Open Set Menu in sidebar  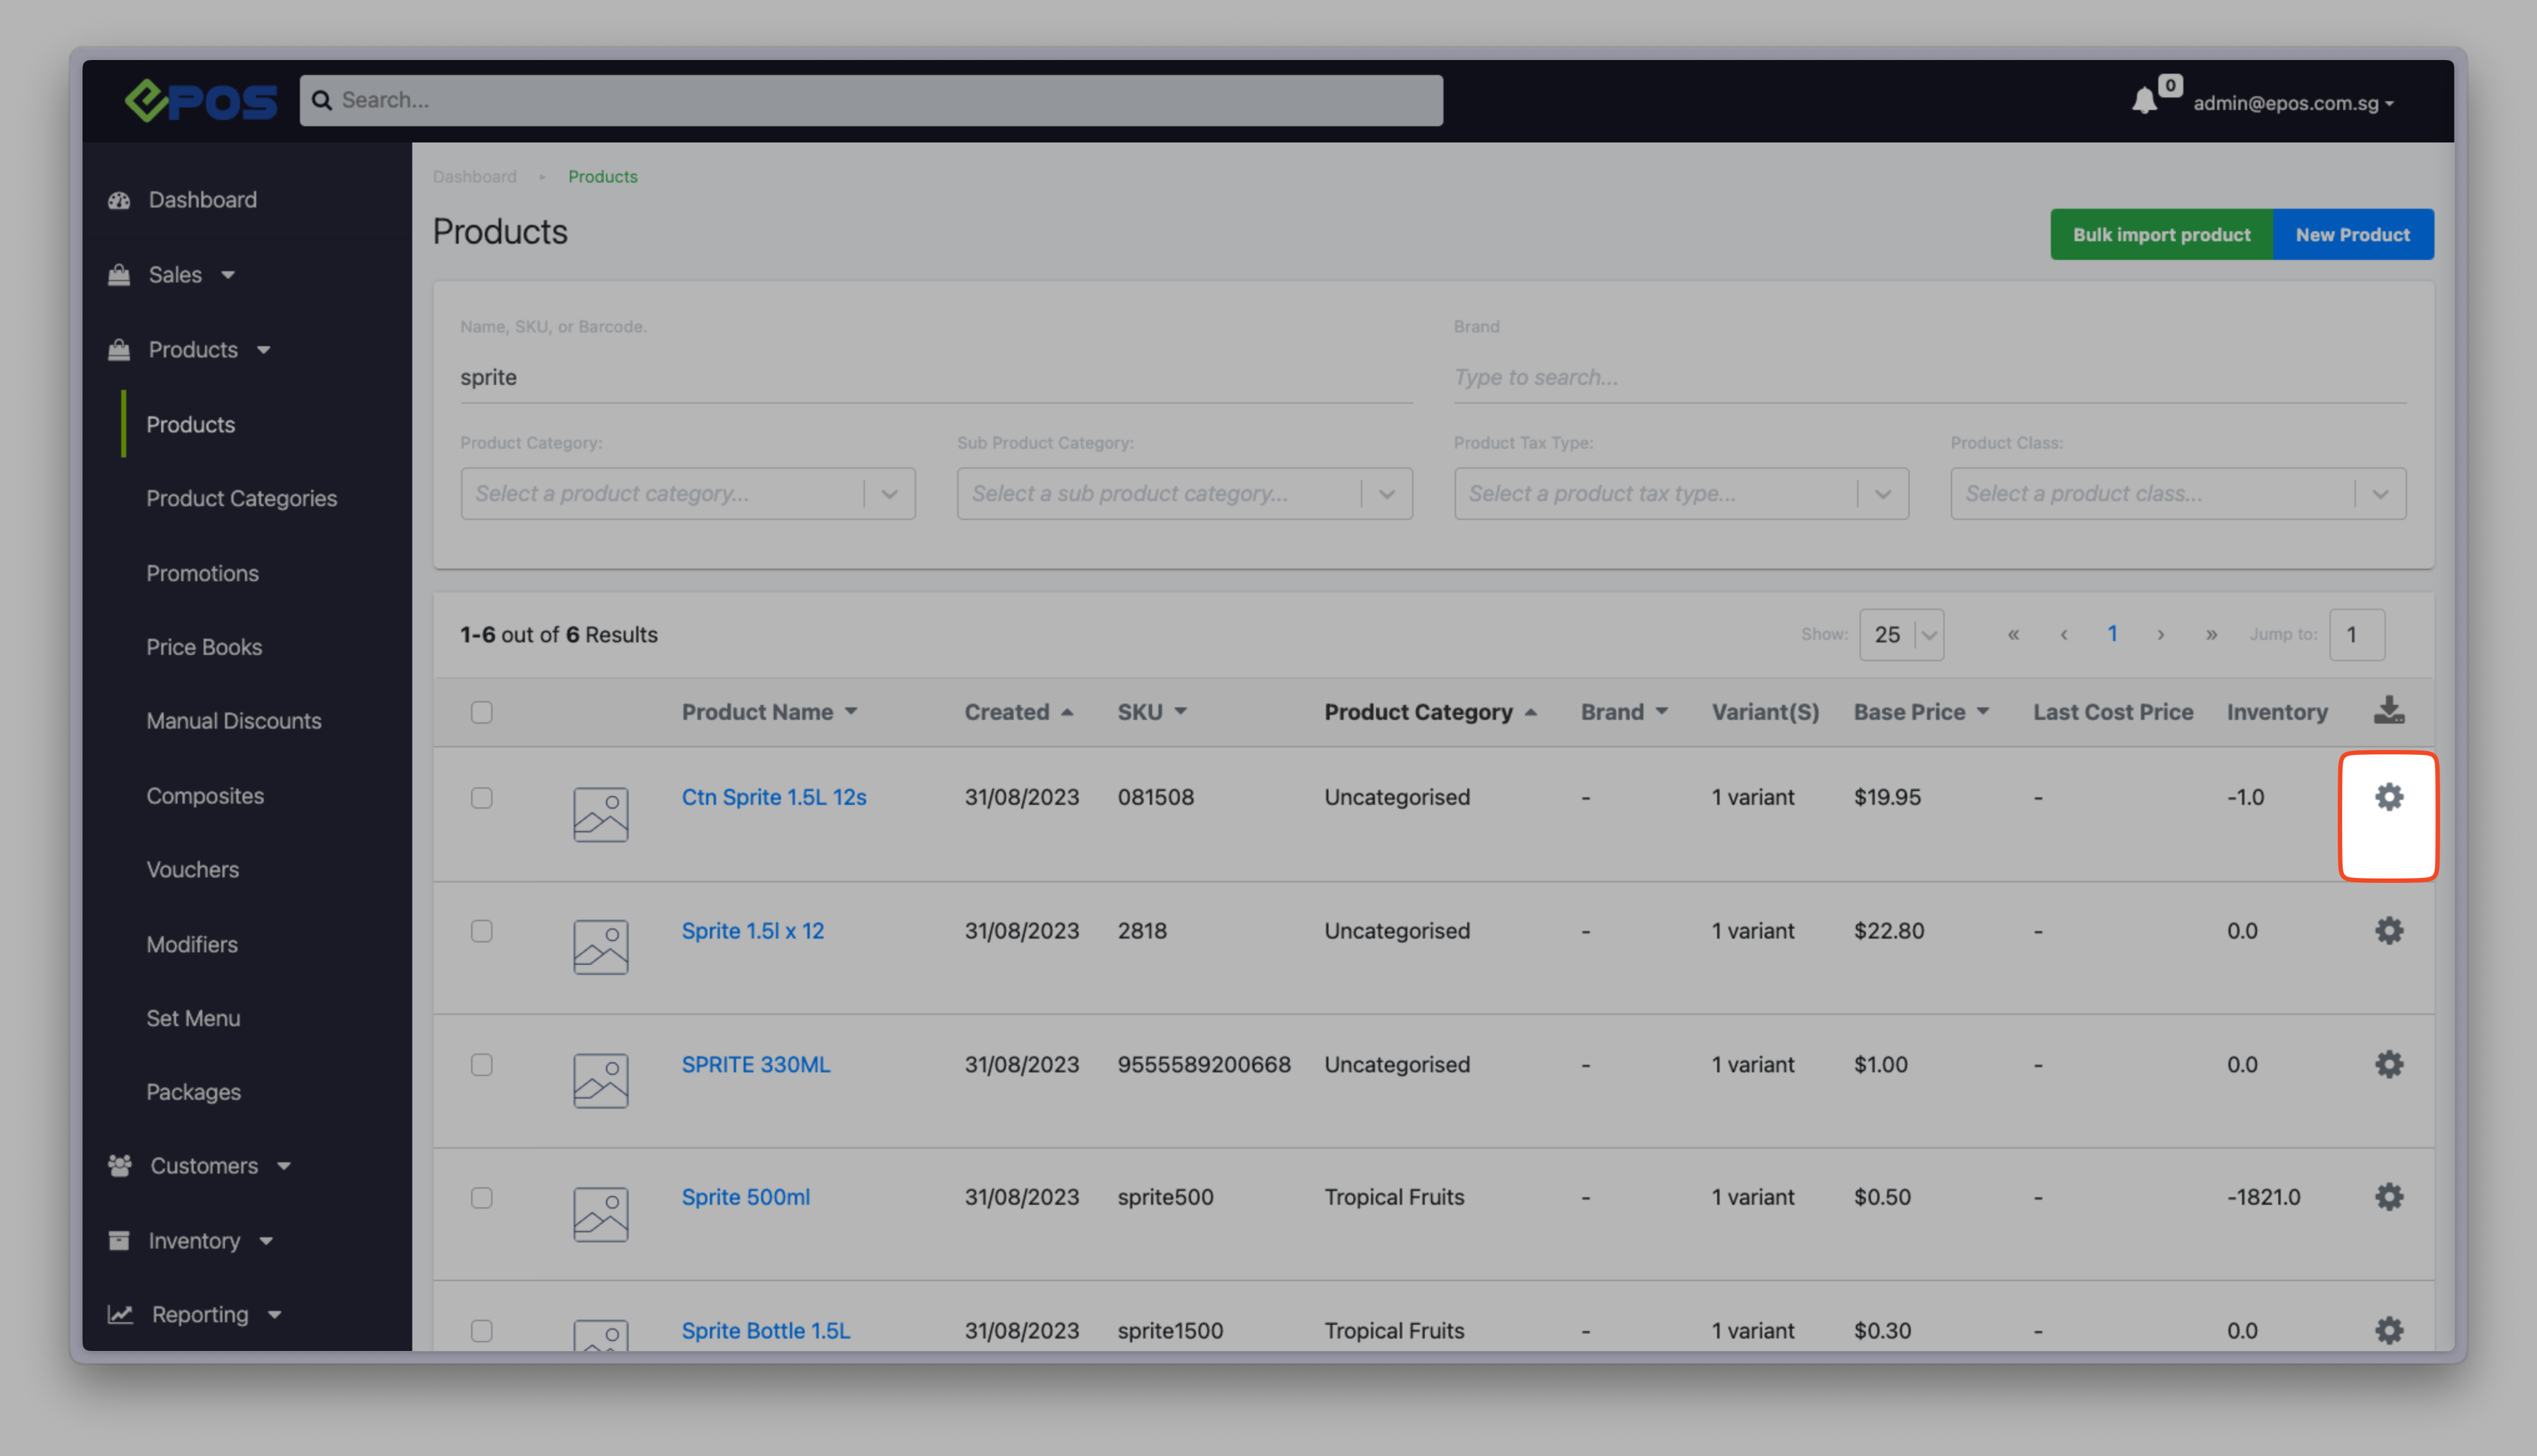(193, 1018)
